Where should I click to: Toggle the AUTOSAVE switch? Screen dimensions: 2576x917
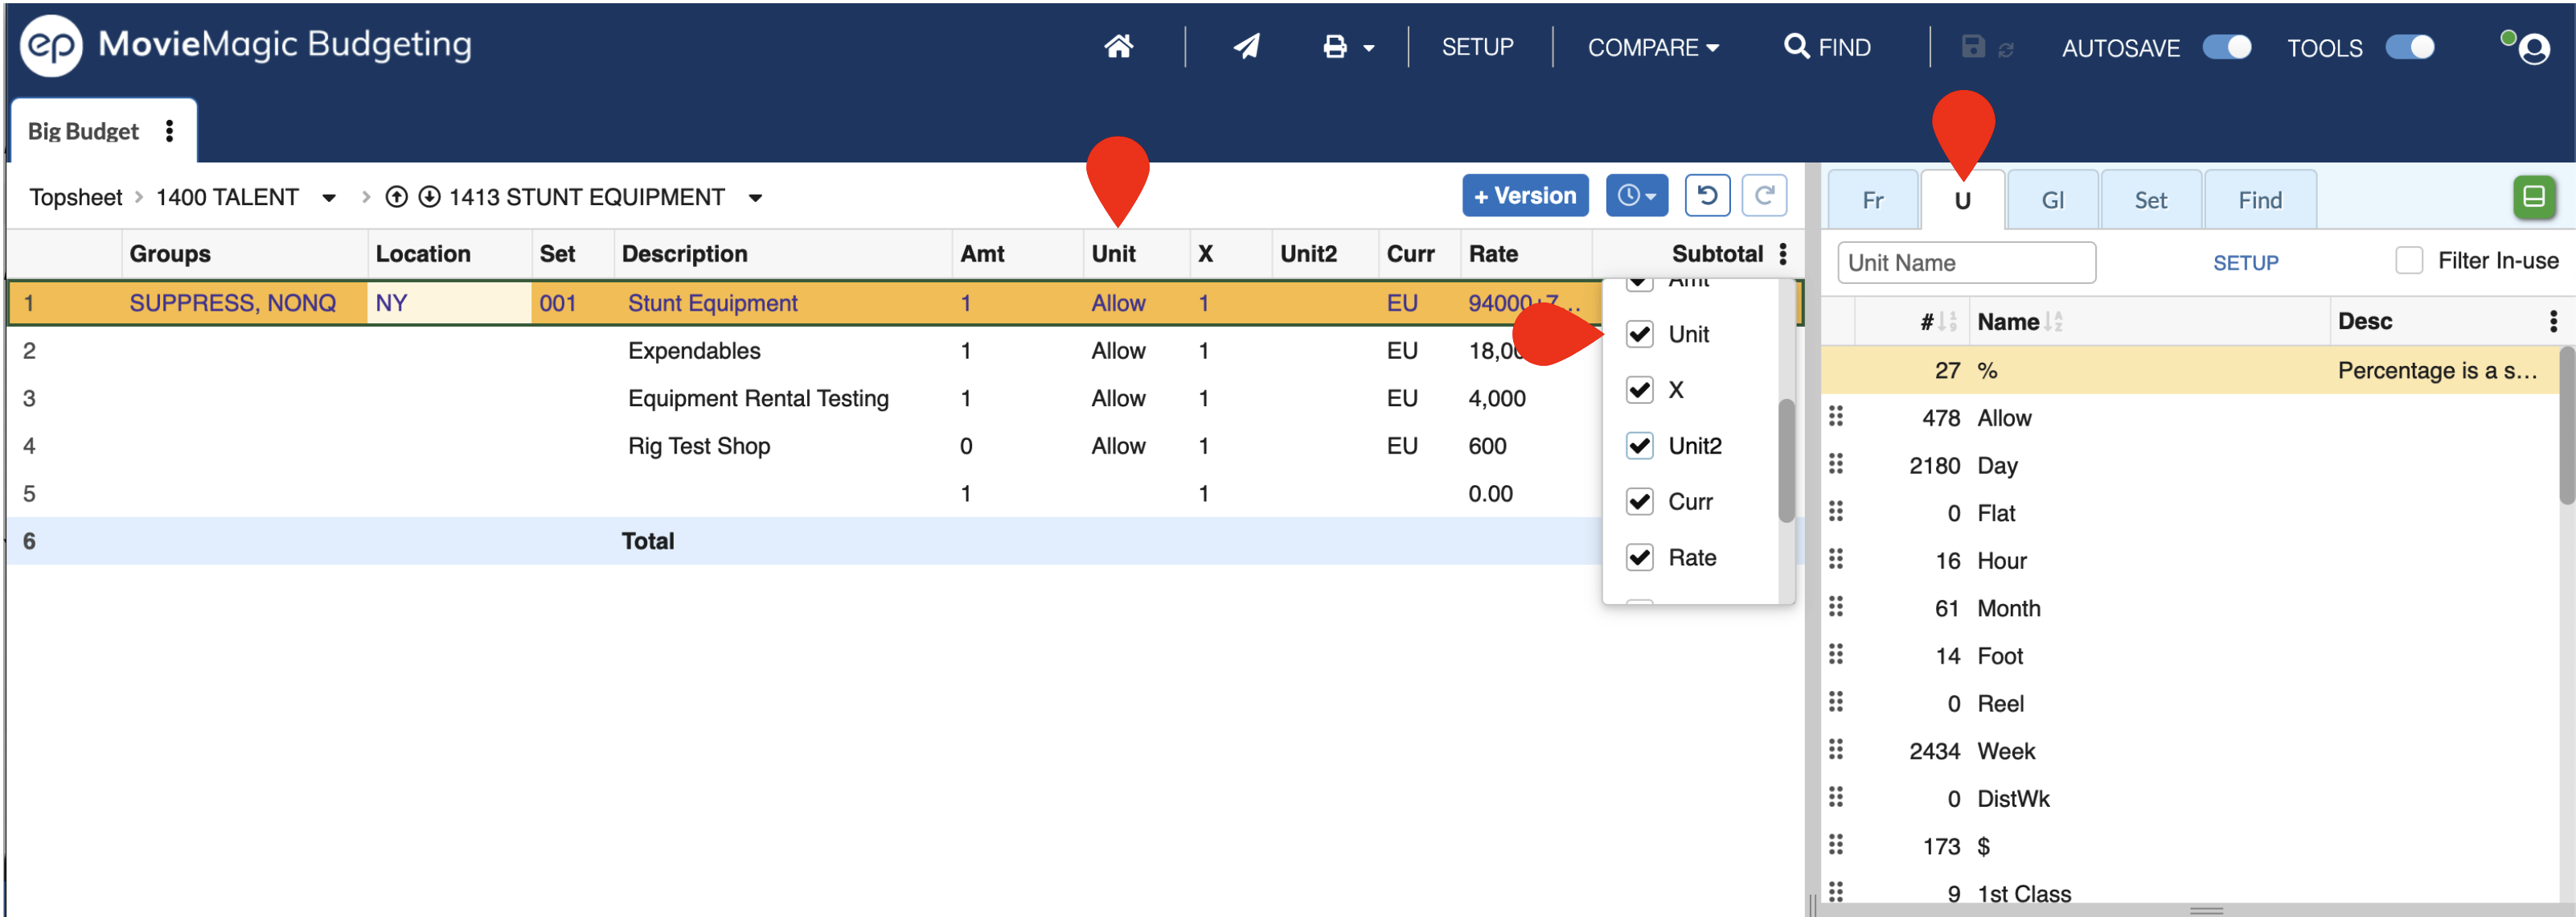2226,47
